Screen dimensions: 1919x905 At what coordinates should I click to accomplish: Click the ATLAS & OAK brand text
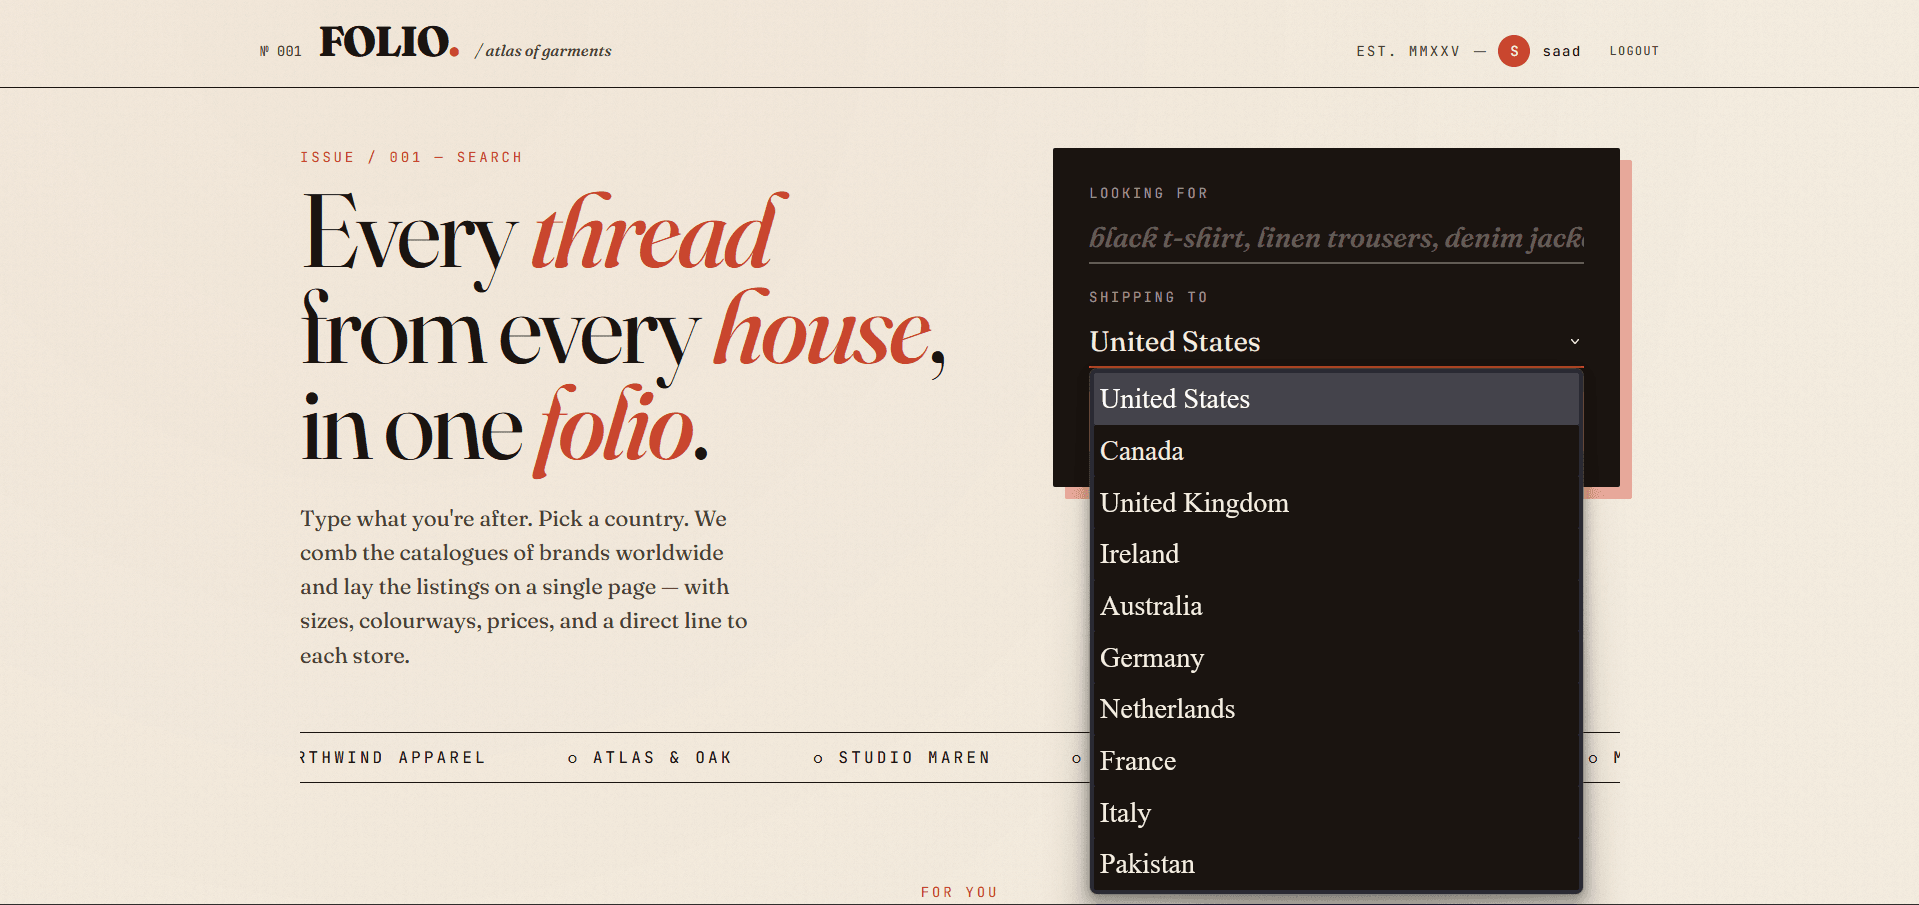662,758
